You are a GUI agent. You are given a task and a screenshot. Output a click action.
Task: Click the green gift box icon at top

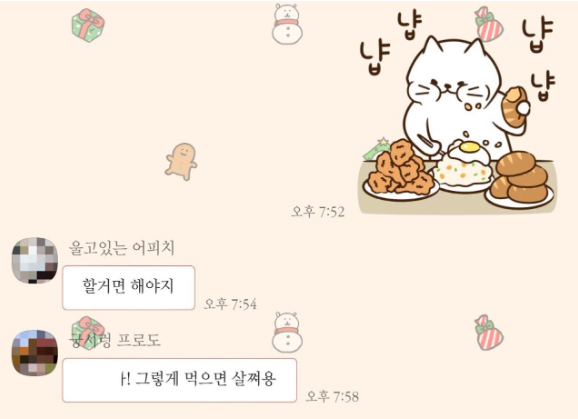[x=88, y=25]
